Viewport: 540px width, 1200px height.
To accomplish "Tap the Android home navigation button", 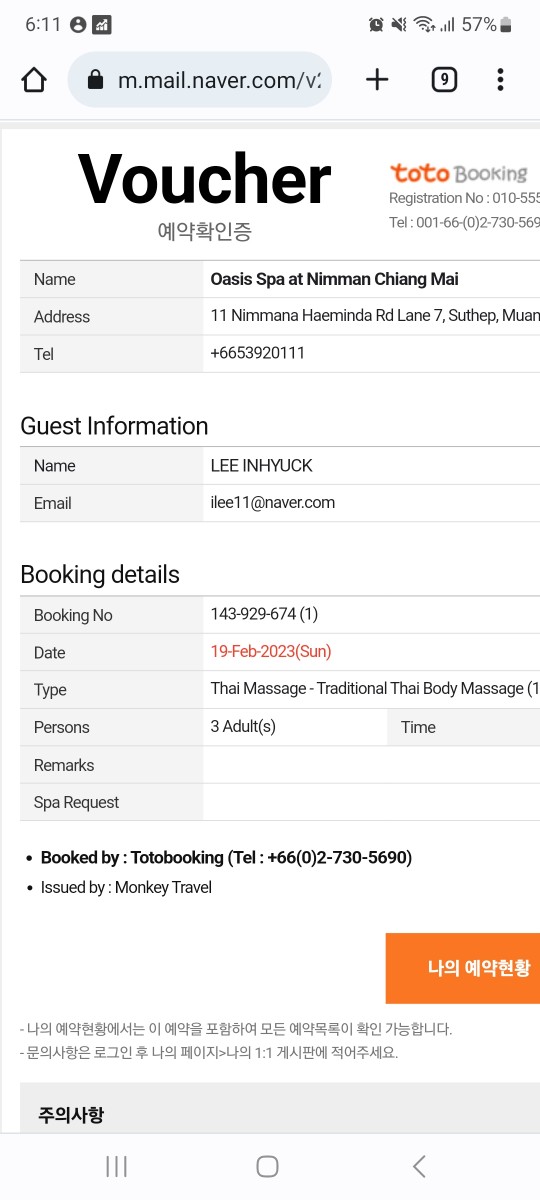I will 267,1166.
